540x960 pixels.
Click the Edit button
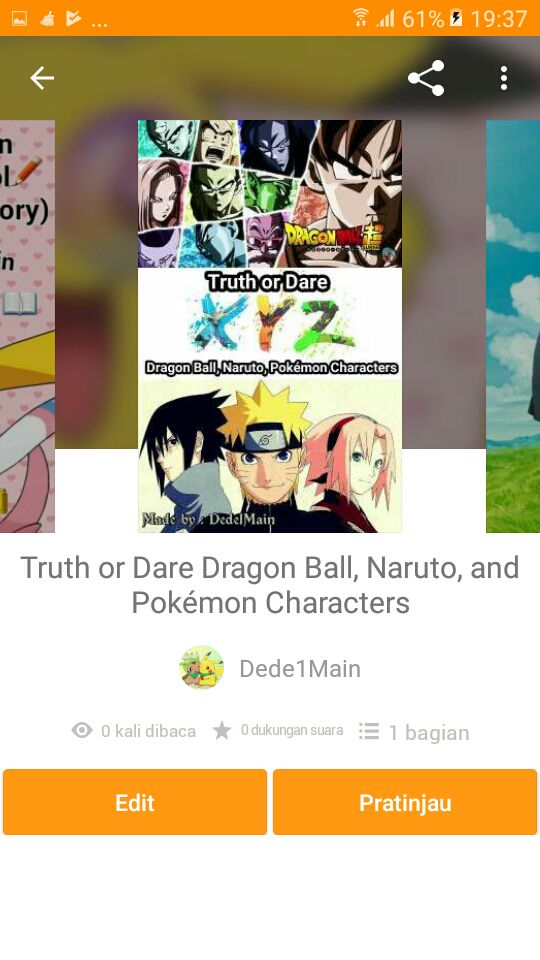(135, 802)
